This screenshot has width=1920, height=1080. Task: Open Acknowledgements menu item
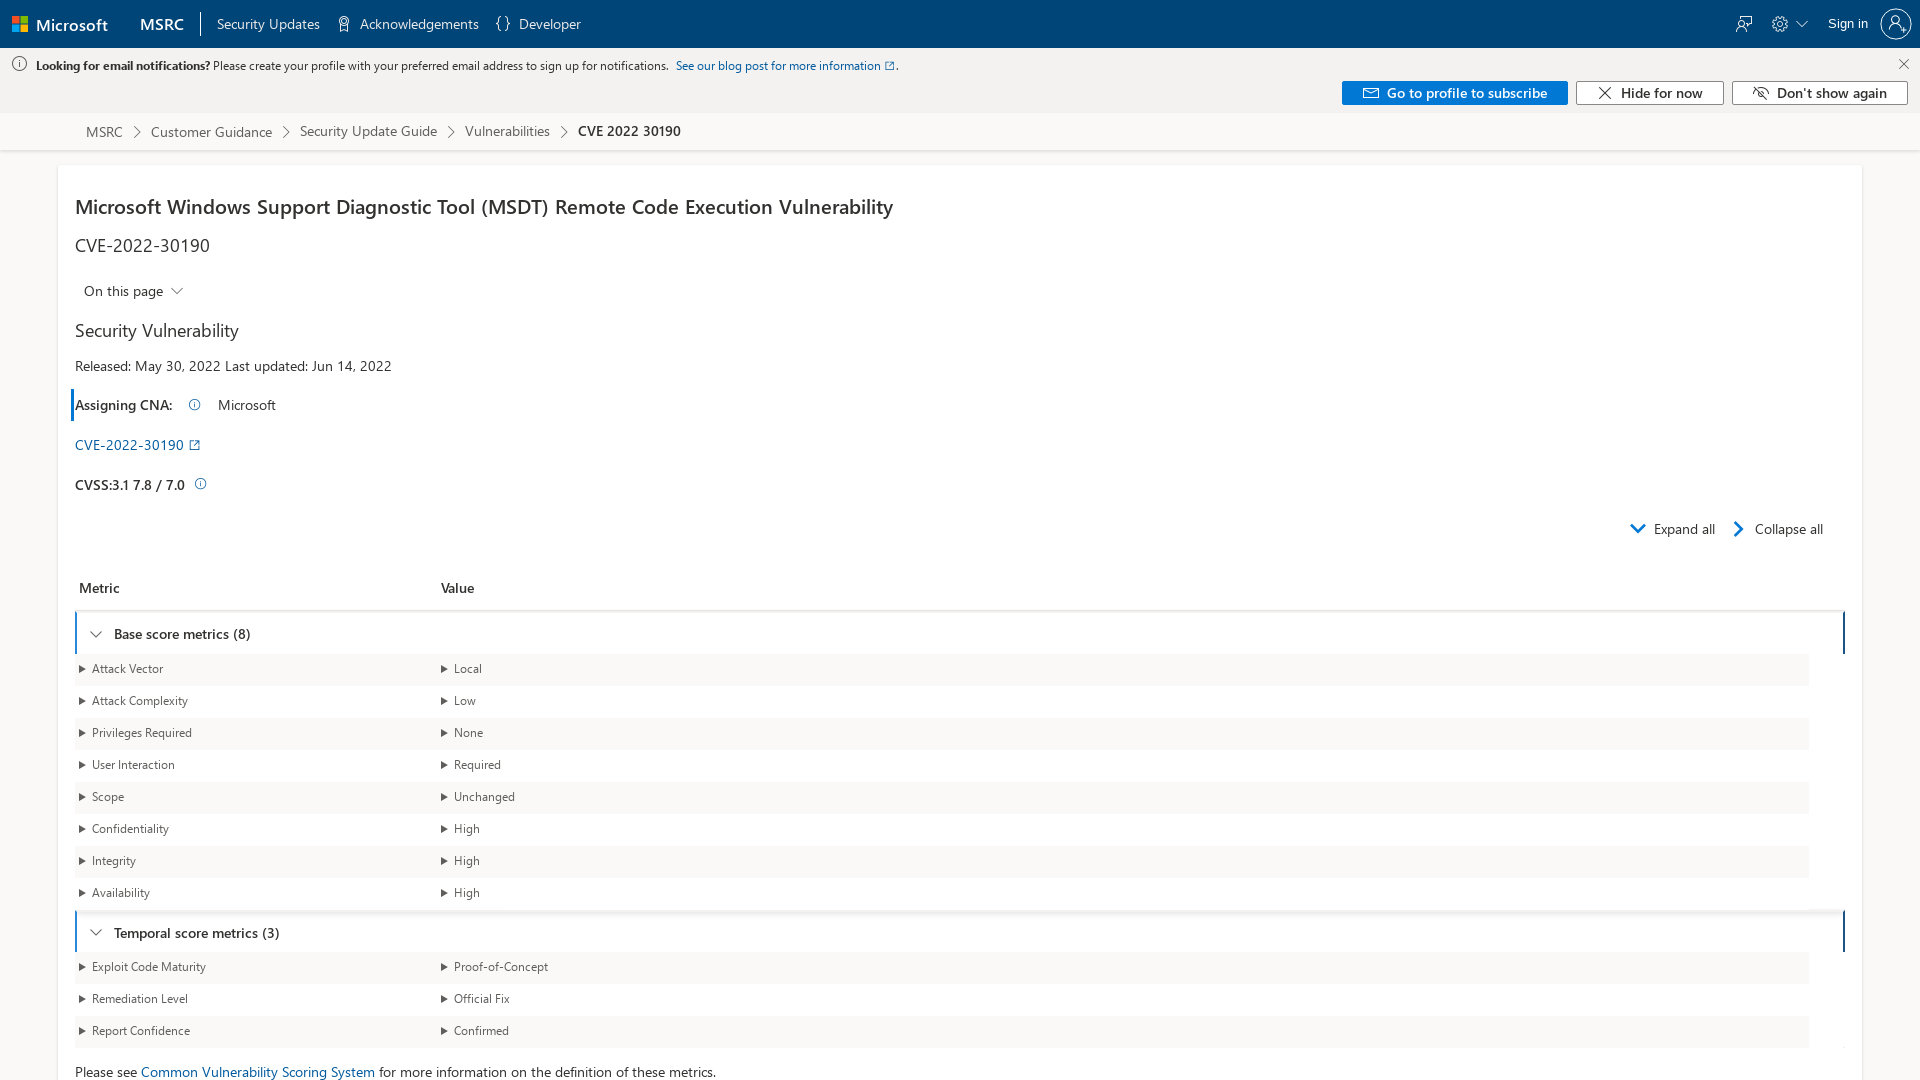click(x=408, y=24)
